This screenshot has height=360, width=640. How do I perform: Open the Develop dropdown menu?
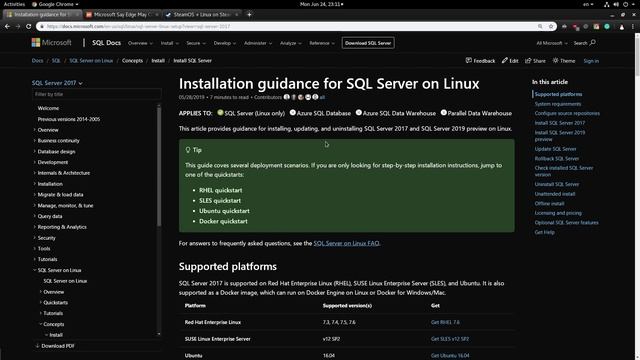pyautogui.click(x=224, y=43)
